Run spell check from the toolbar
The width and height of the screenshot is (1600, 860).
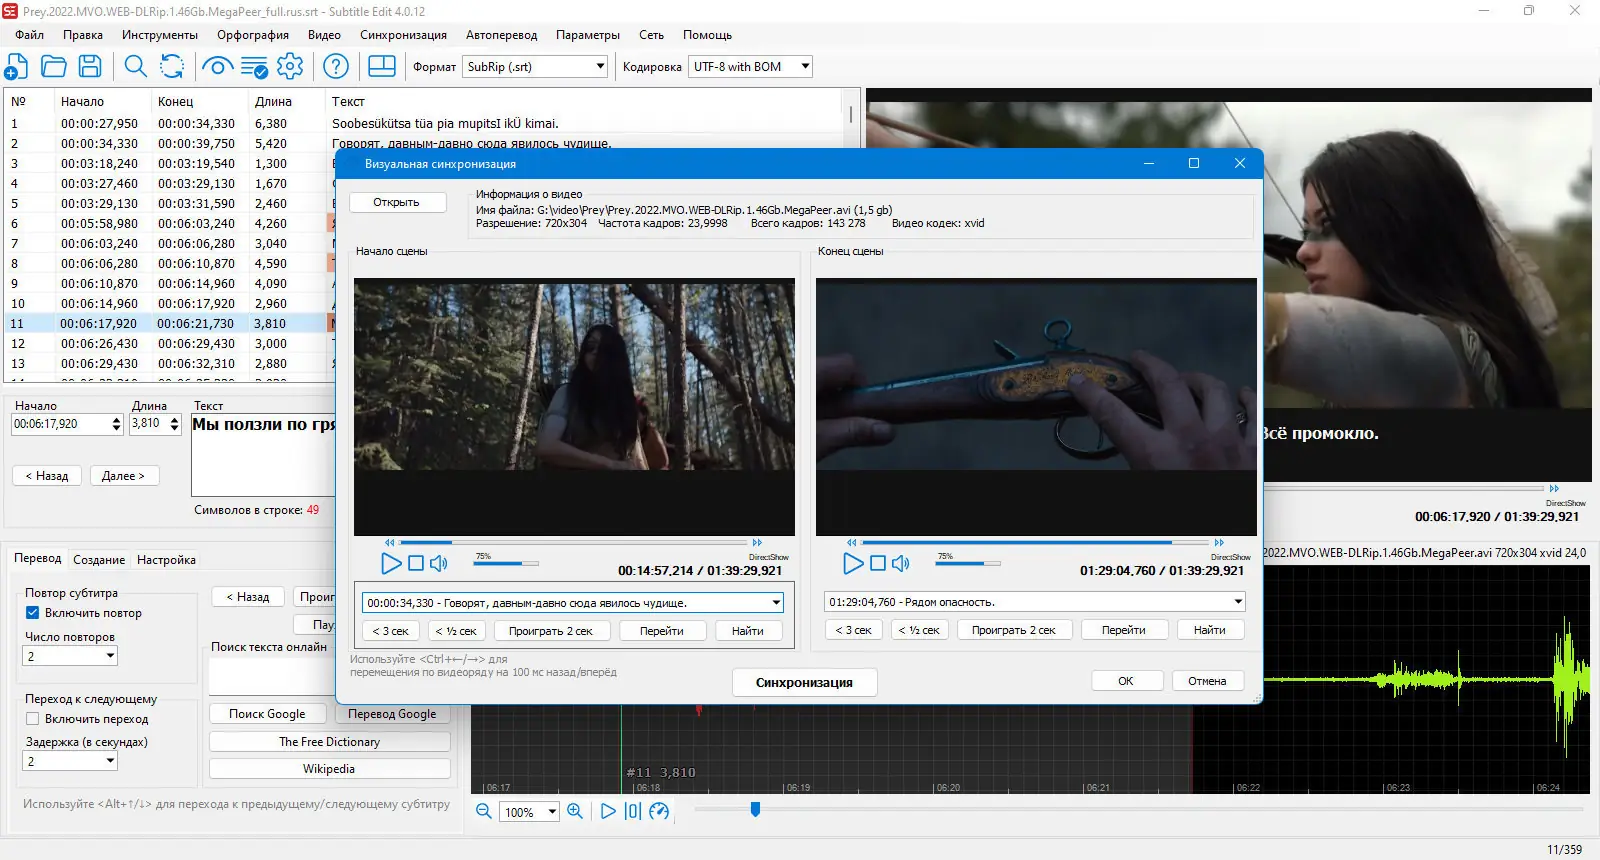tap(254, 67)
